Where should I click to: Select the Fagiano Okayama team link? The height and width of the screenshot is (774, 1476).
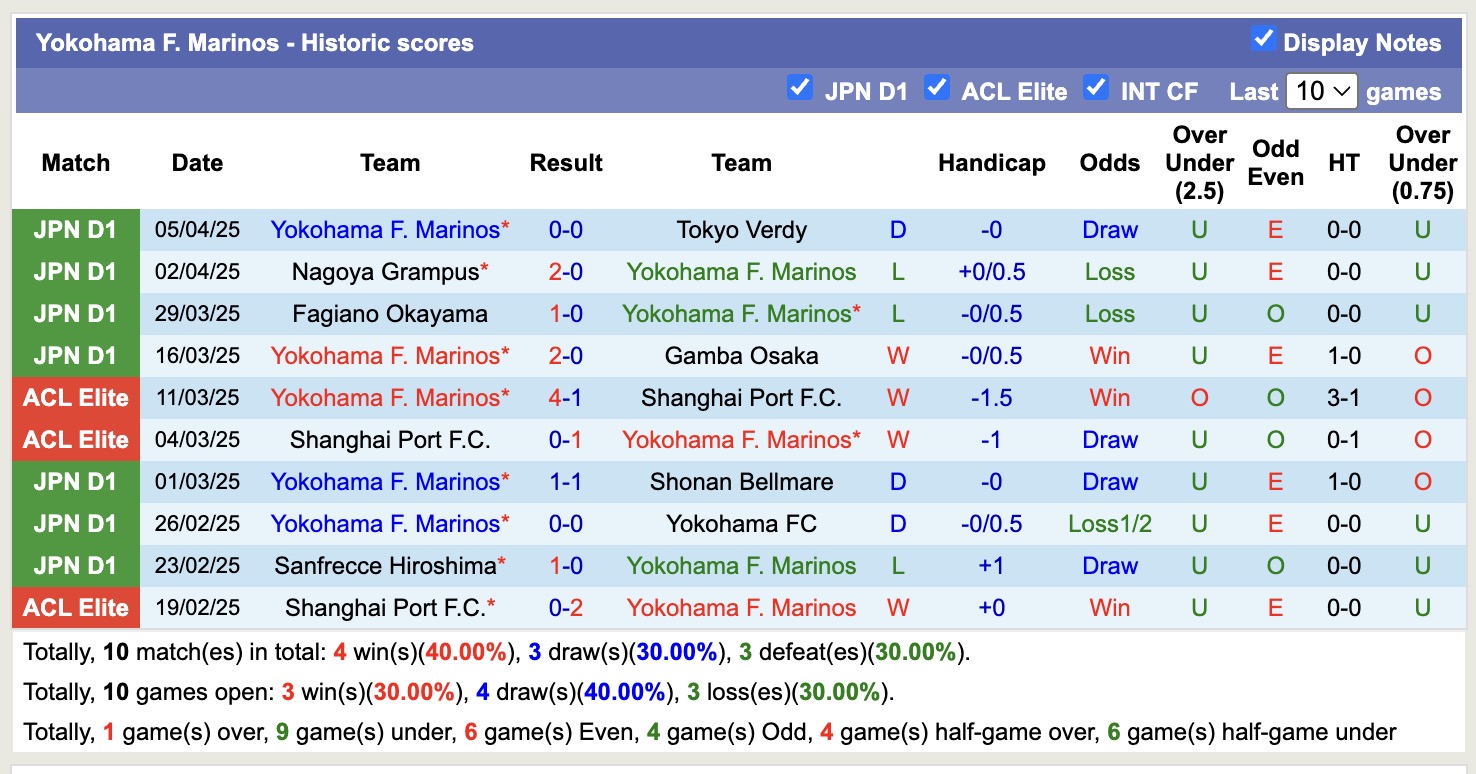390,314
